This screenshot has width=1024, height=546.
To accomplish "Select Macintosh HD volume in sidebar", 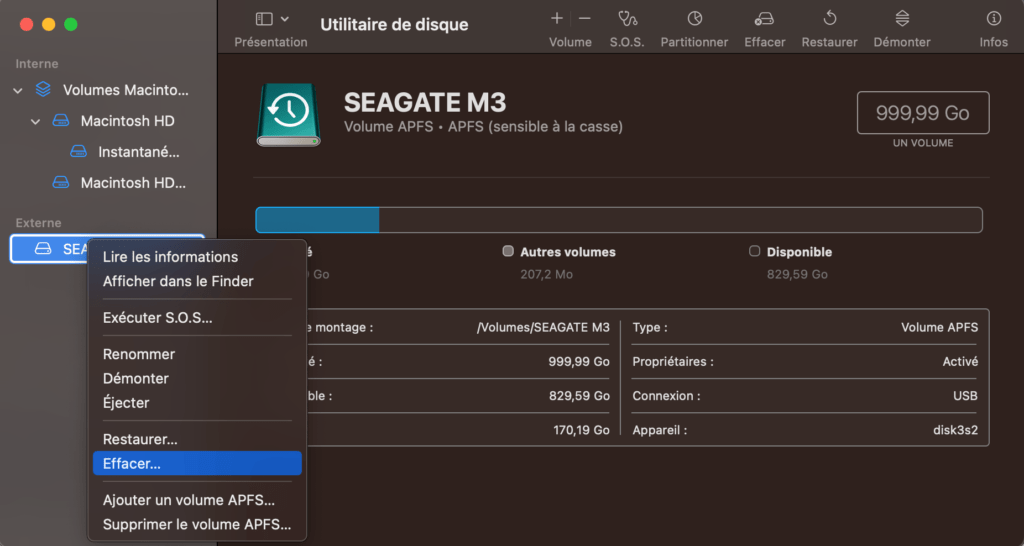I will point(108,121).
